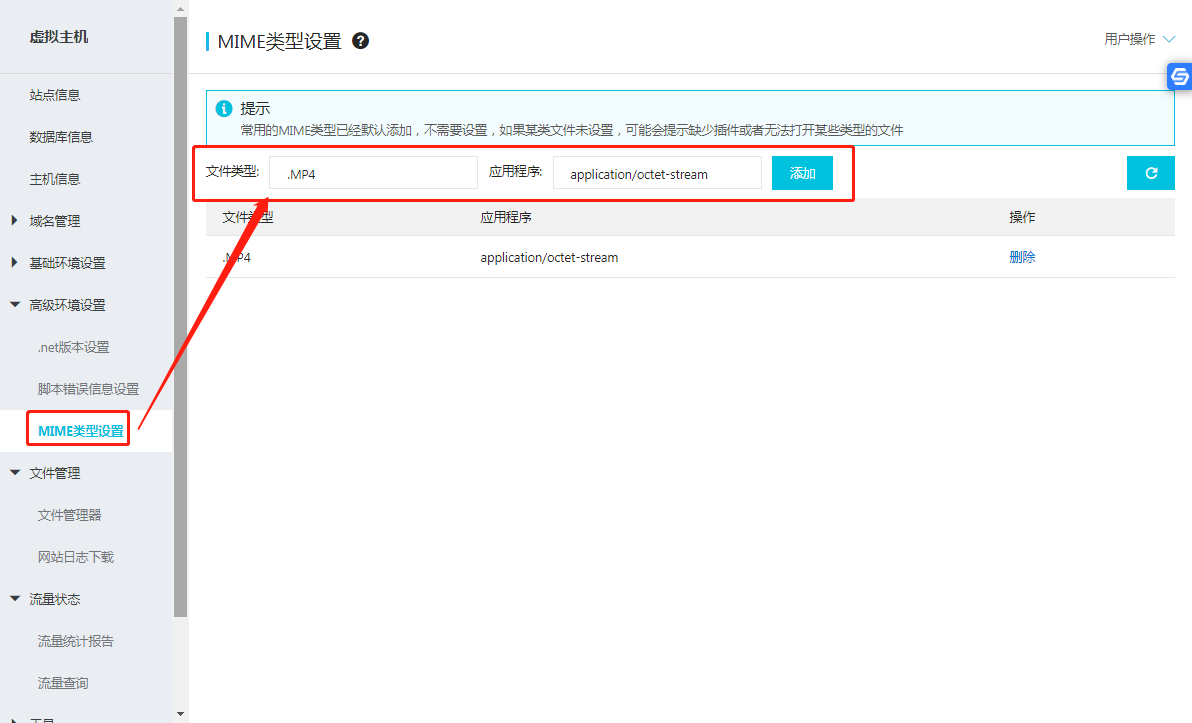Select 主机信息 menu item
This screenshot has width=1192, height=723.
pyautogui.click(x=55, y=179)
